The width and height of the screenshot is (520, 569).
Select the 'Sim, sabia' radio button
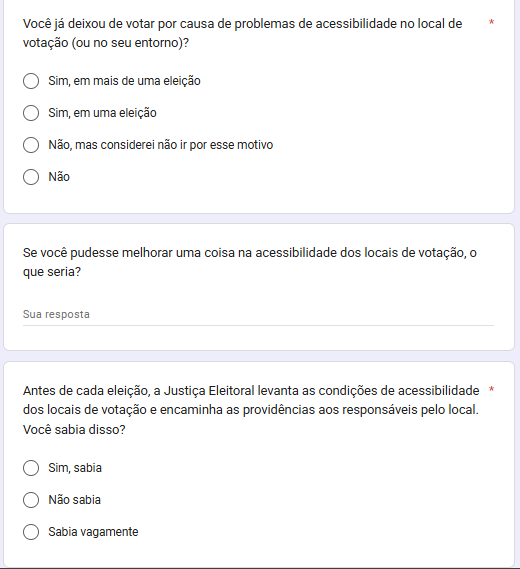click(31, 468)
